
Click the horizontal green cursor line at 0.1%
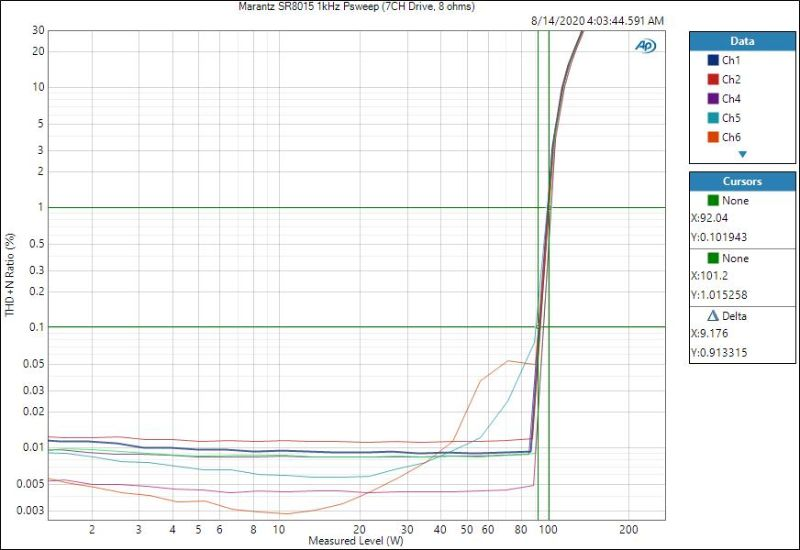tap(300, 327)
